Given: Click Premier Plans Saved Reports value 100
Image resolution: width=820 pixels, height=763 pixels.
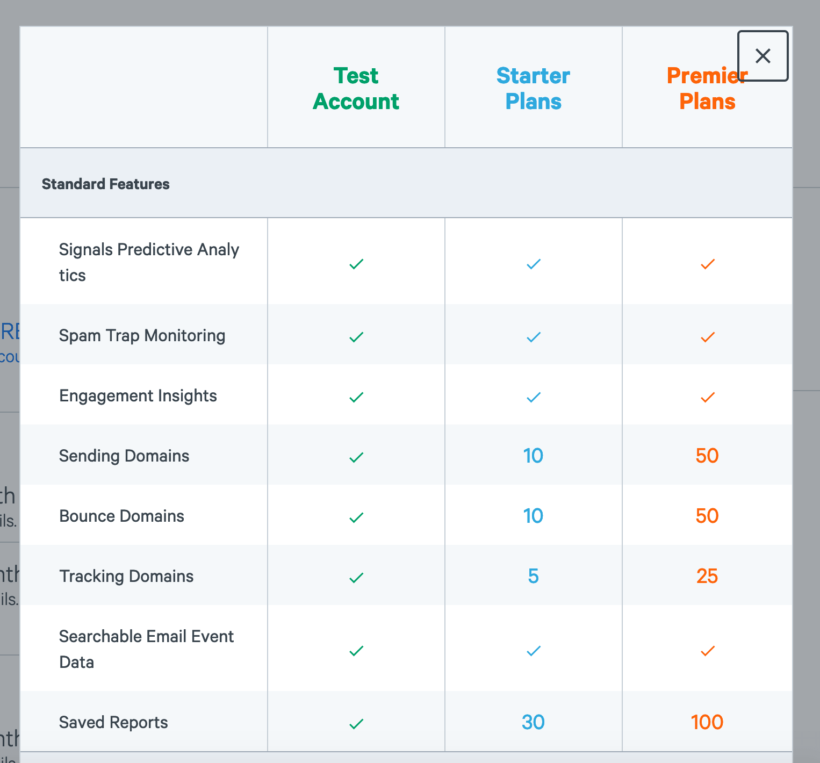Looking at the screenshot, I should pos(707,722).
